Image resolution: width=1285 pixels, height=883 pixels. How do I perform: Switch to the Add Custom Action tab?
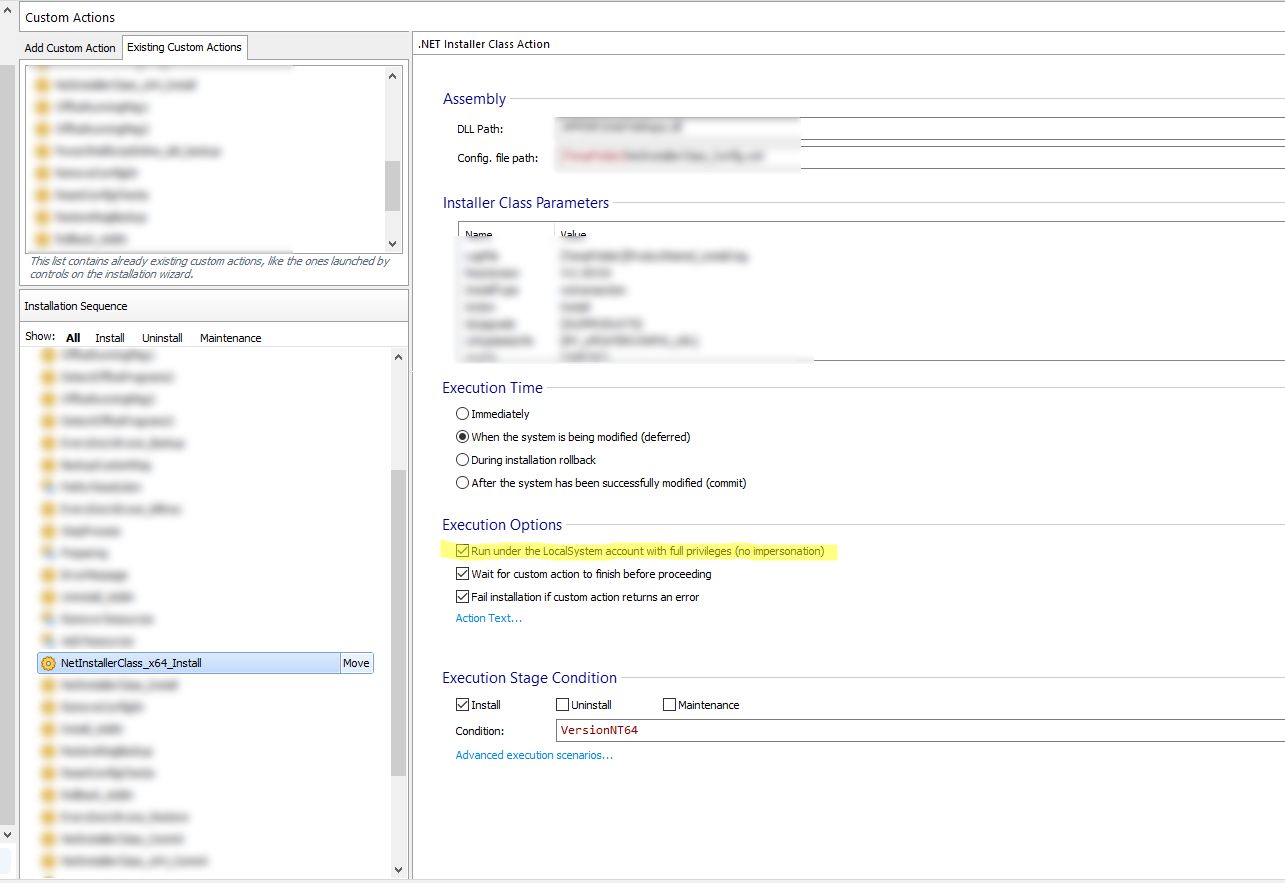click(70, 48)
